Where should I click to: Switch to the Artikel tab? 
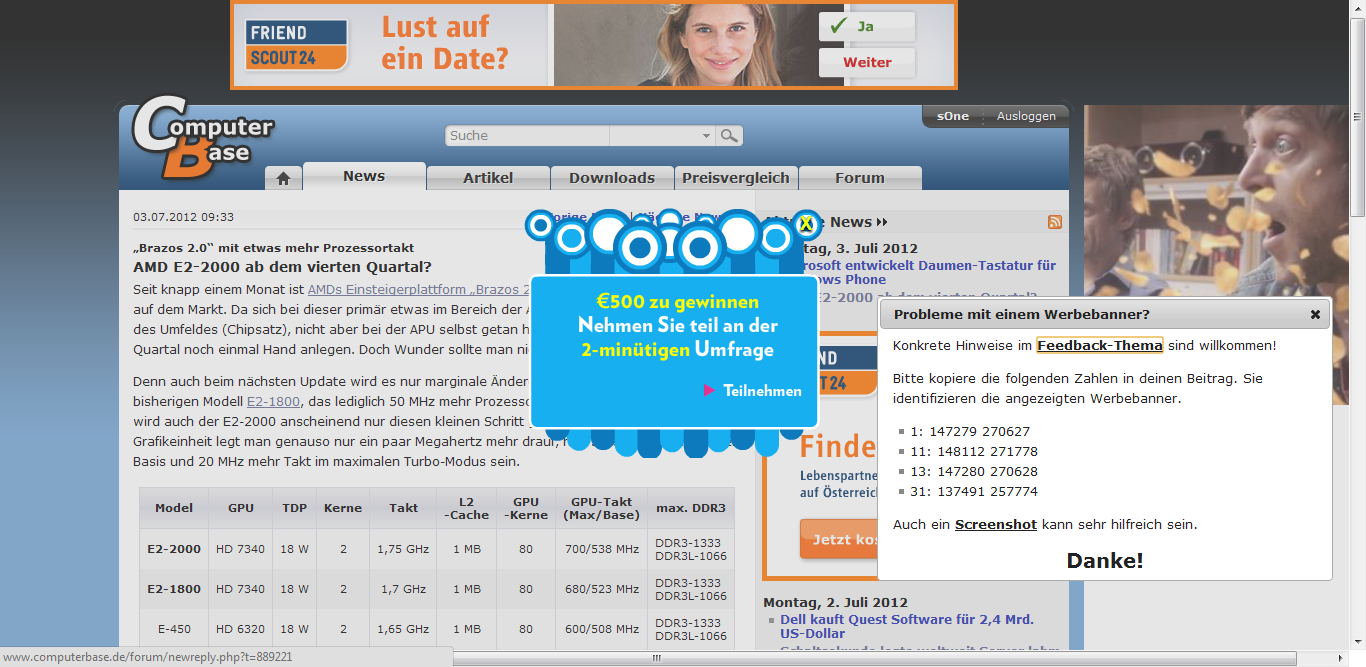point(488,178)
